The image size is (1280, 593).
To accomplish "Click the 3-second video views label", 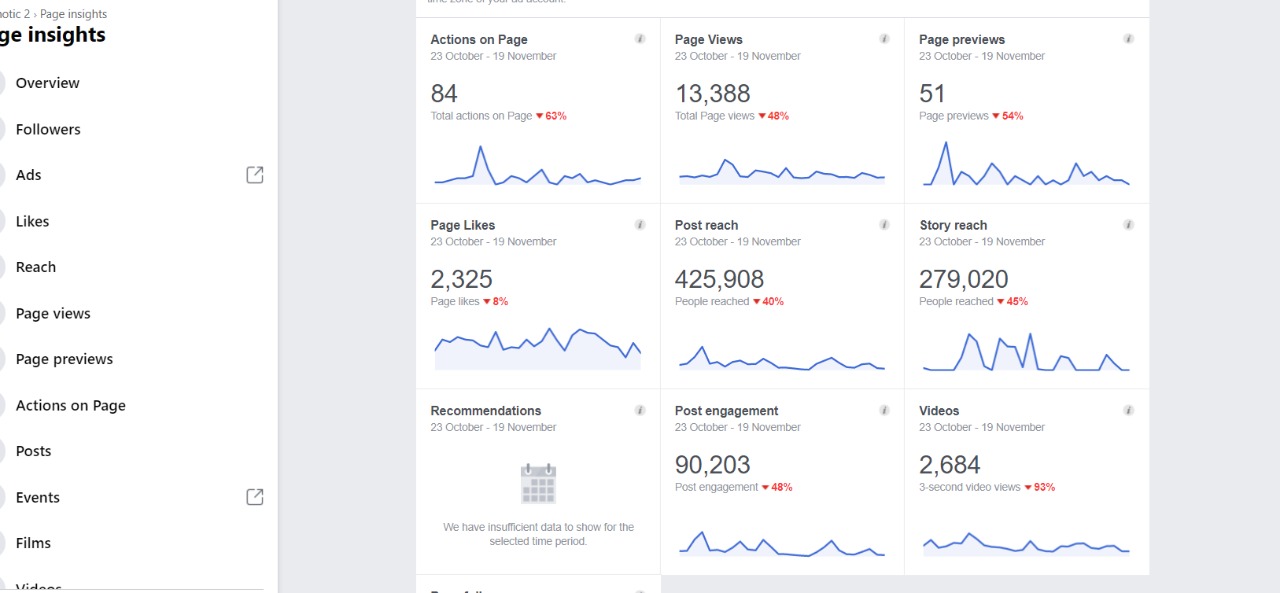I will 970,487.
